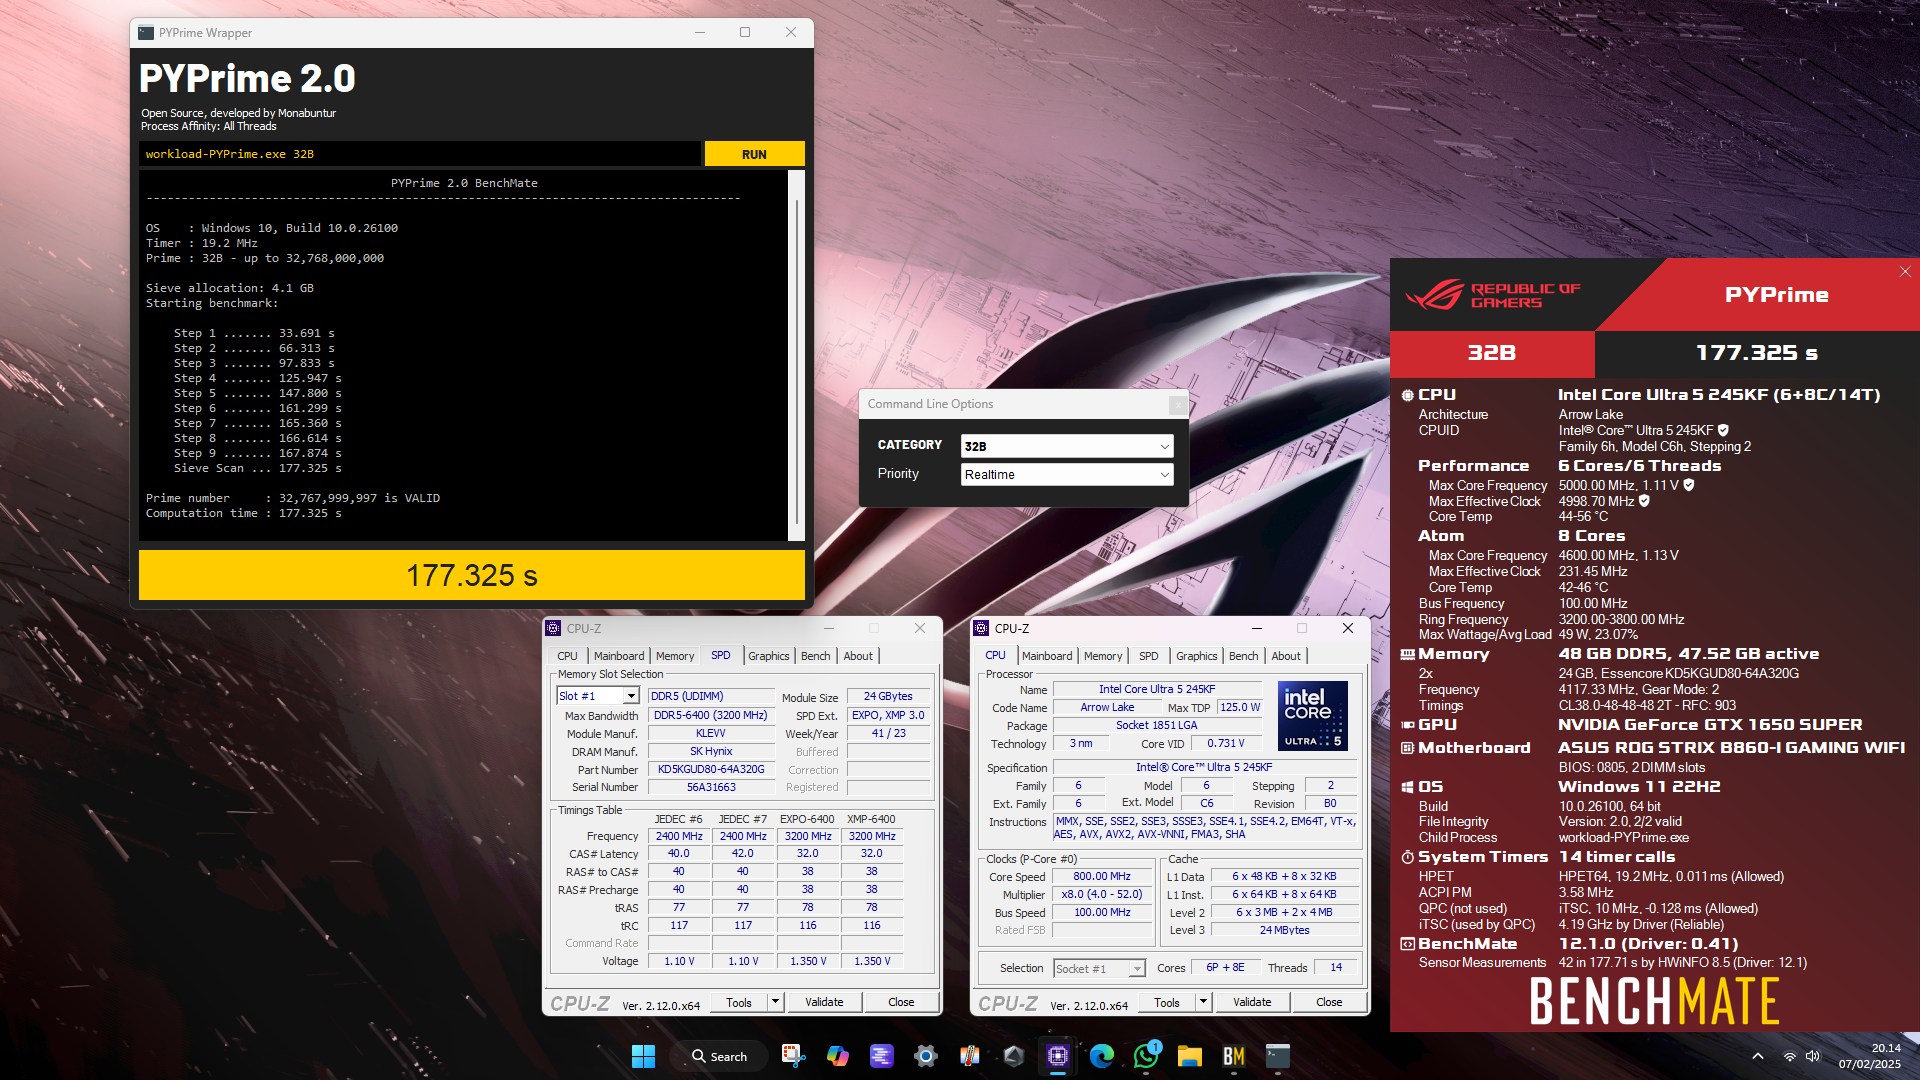Viewport: 1920px width, 1080px height.
Task: Click the Multiplier x8.0 (4.0 - 52.0) value
Action: (1102, 894)
